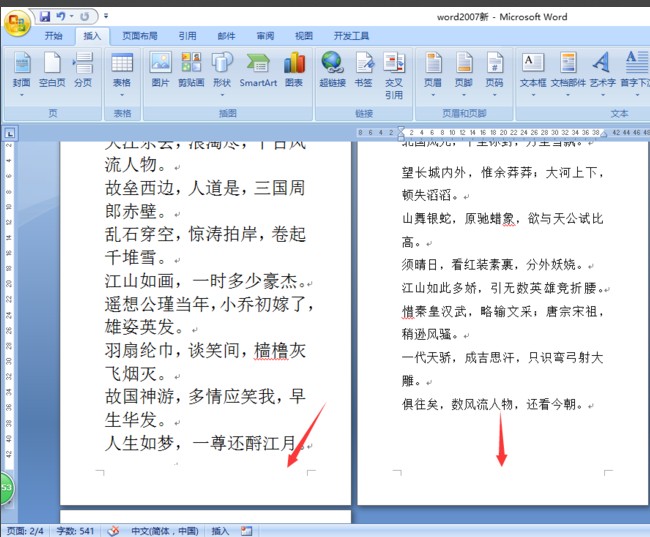The height and width of the screenshot is (537, 650).
Task: Click page count 页面: 2/4 in status bar
Action: (x=25, y=531)
